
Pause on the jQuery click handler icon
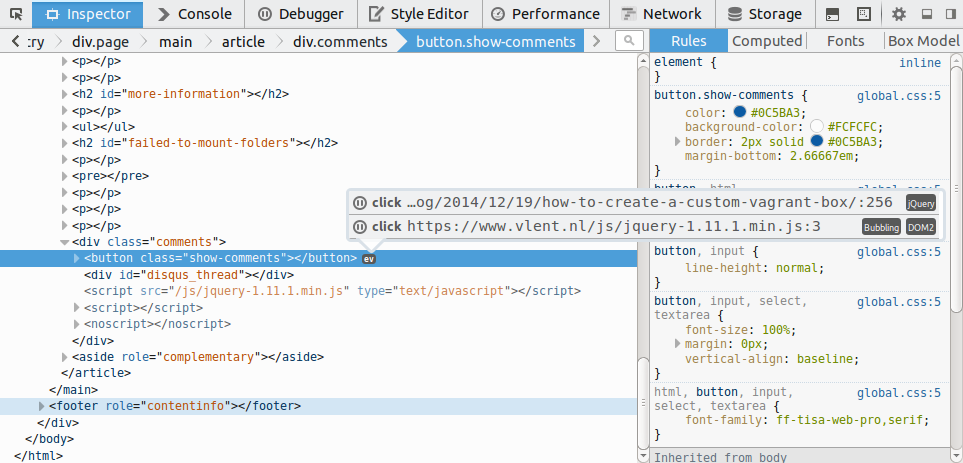[x=361, y=203]
